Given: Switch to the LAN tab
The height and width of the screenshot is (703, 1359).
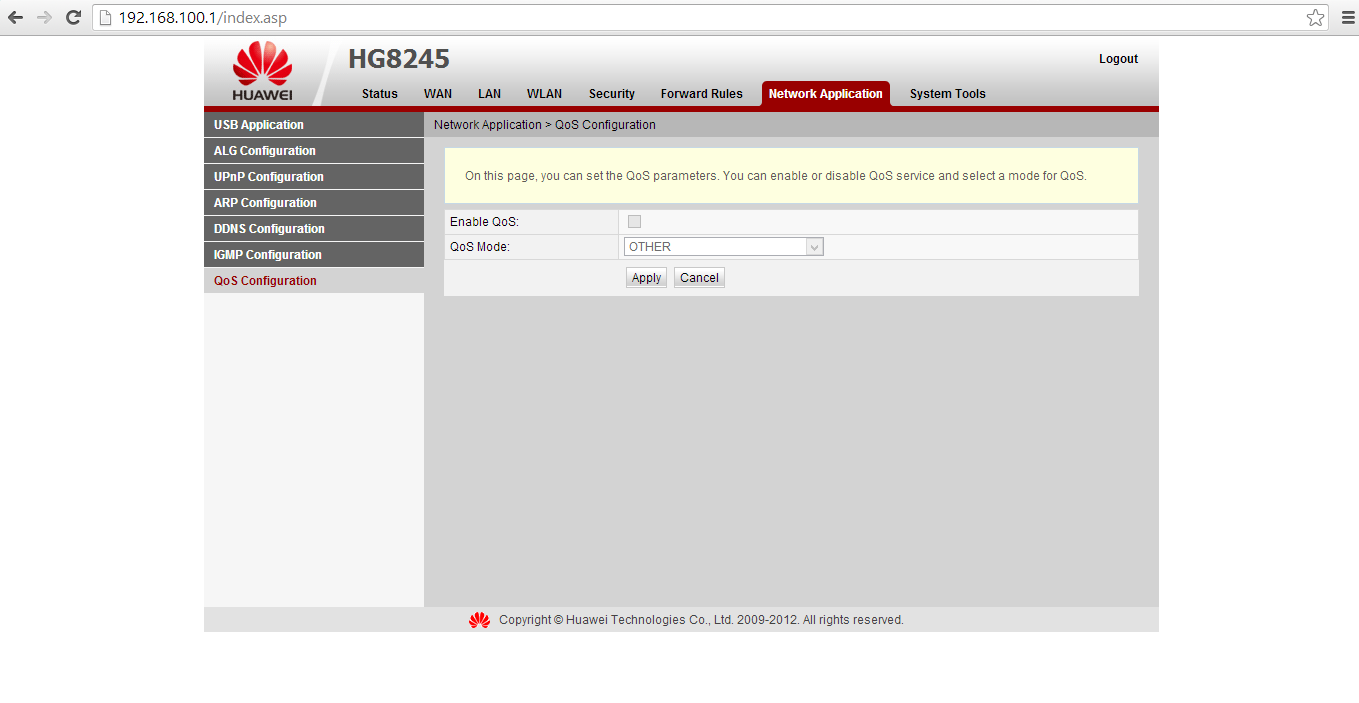Looking at the screenshot, I should click(x=489, y=94).
